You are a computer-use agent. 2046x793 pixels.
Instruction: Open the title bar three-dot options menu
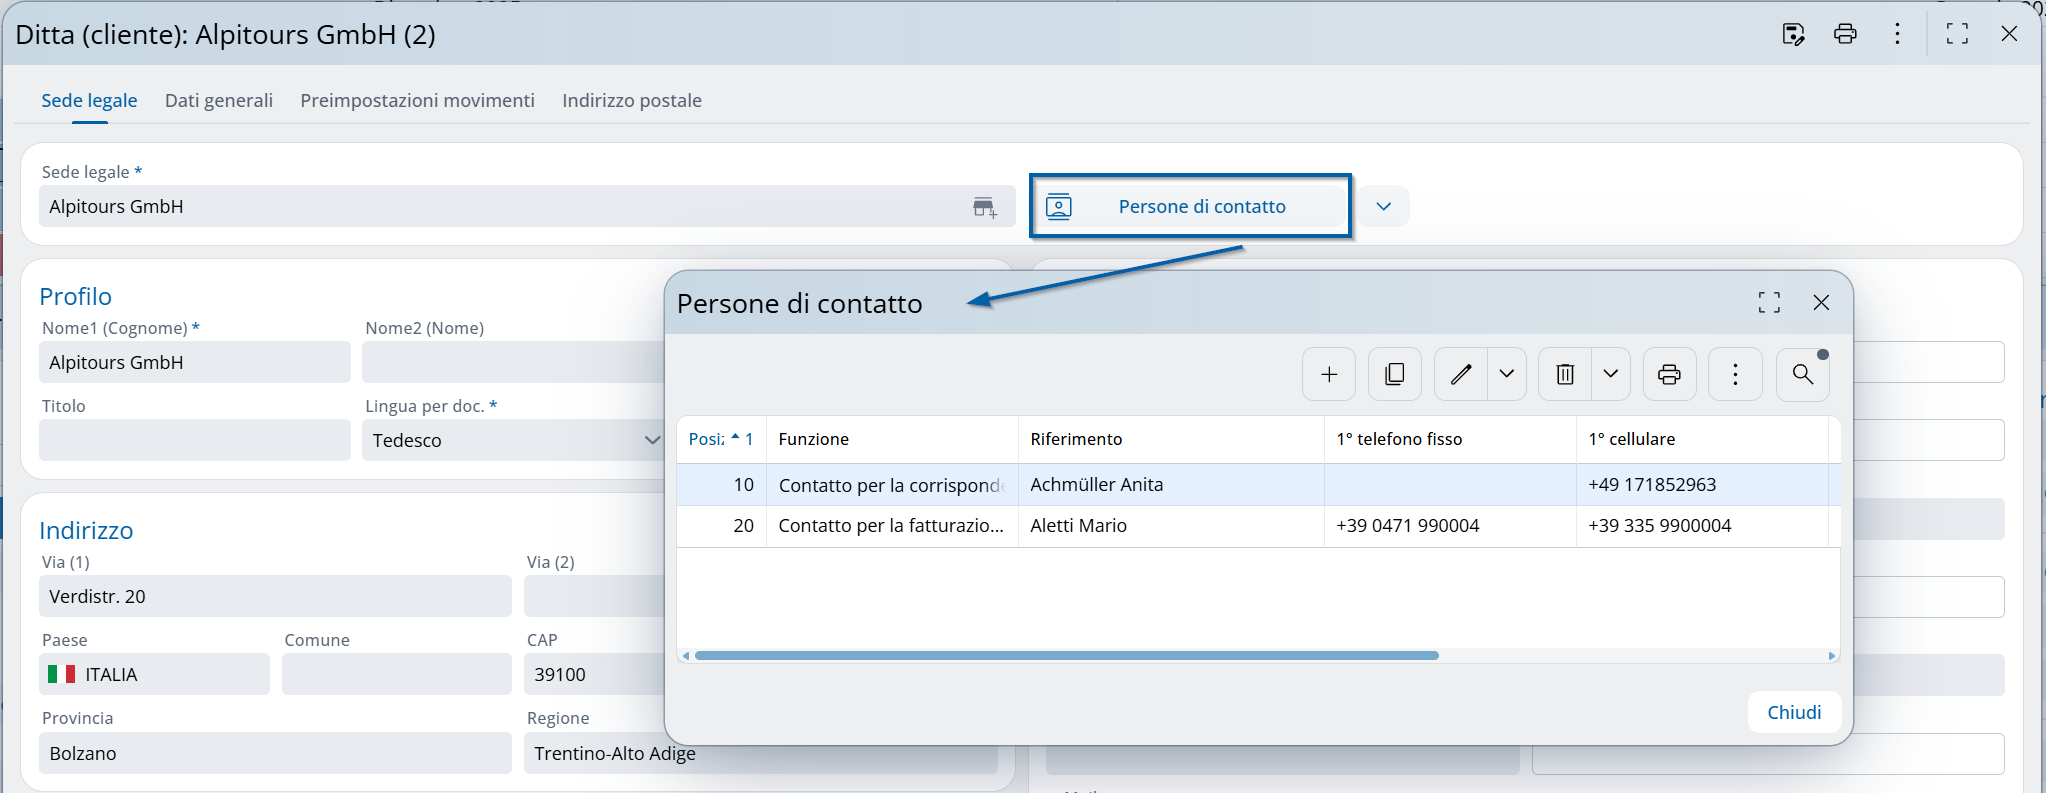coord(1897,34)
